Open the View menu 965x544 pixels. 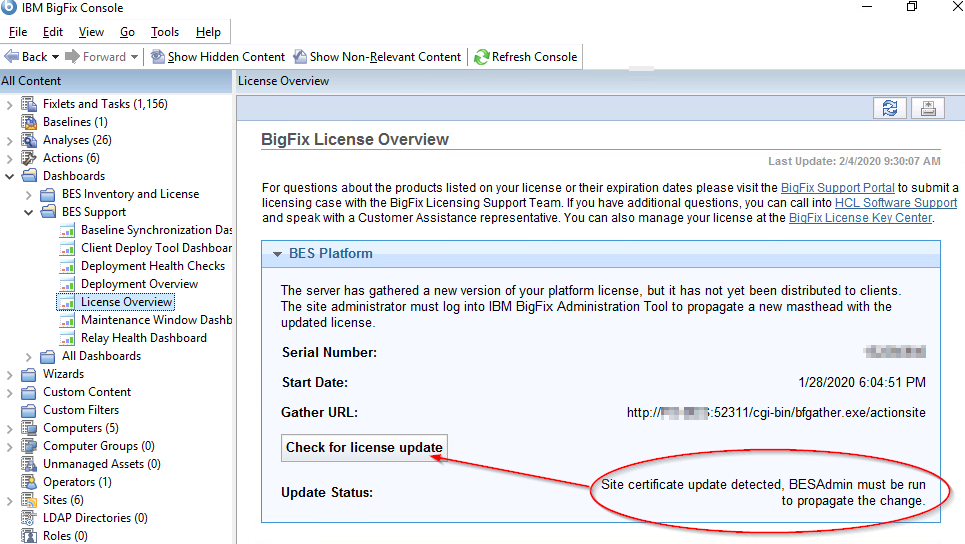[91, 32]
